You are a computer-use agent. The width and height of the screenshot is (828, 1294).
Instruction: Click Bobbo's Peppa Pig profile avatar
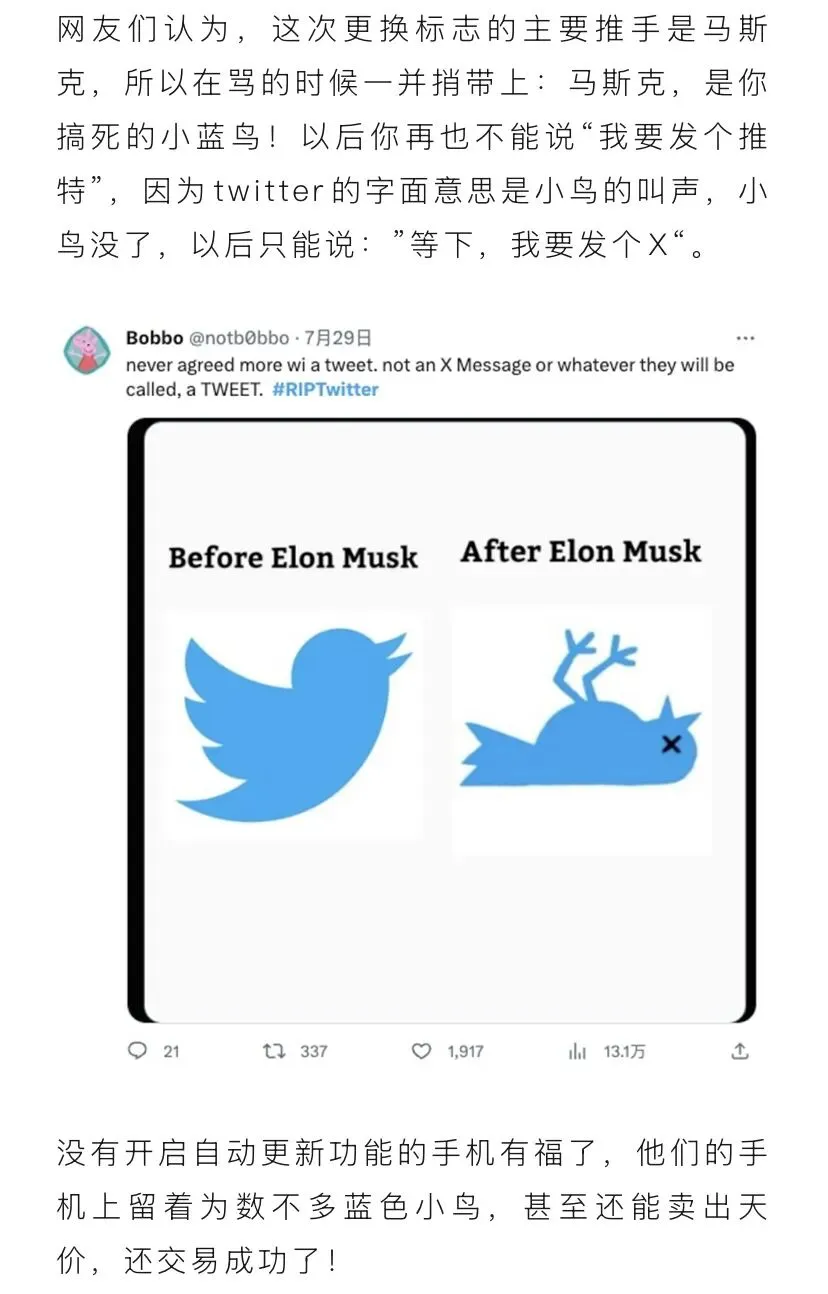coord(88,350)
